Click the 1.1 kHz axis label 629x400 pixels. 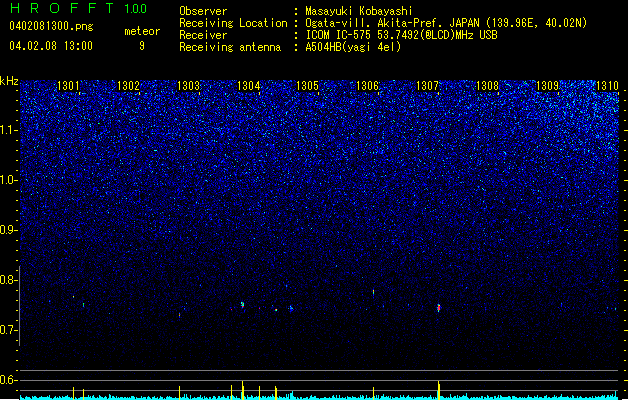[9, 130]
